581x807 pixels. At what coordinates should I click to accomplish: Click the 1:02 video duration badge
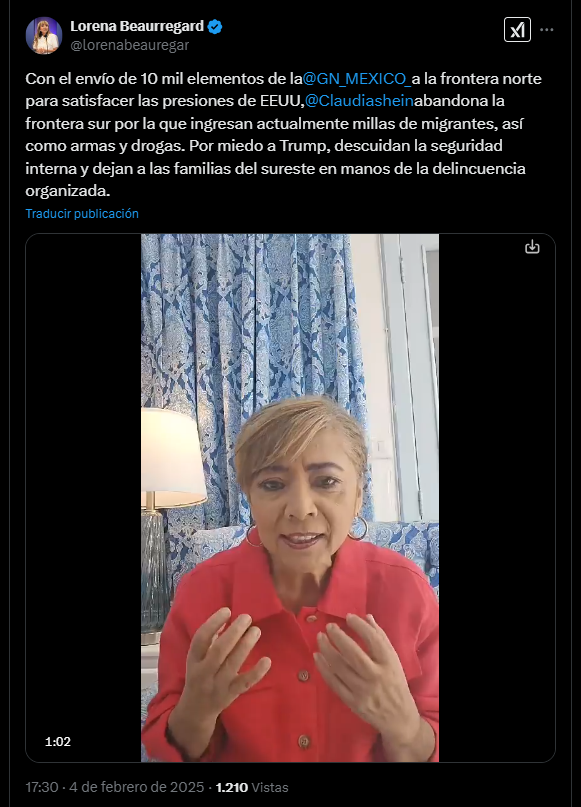[58, 742]
